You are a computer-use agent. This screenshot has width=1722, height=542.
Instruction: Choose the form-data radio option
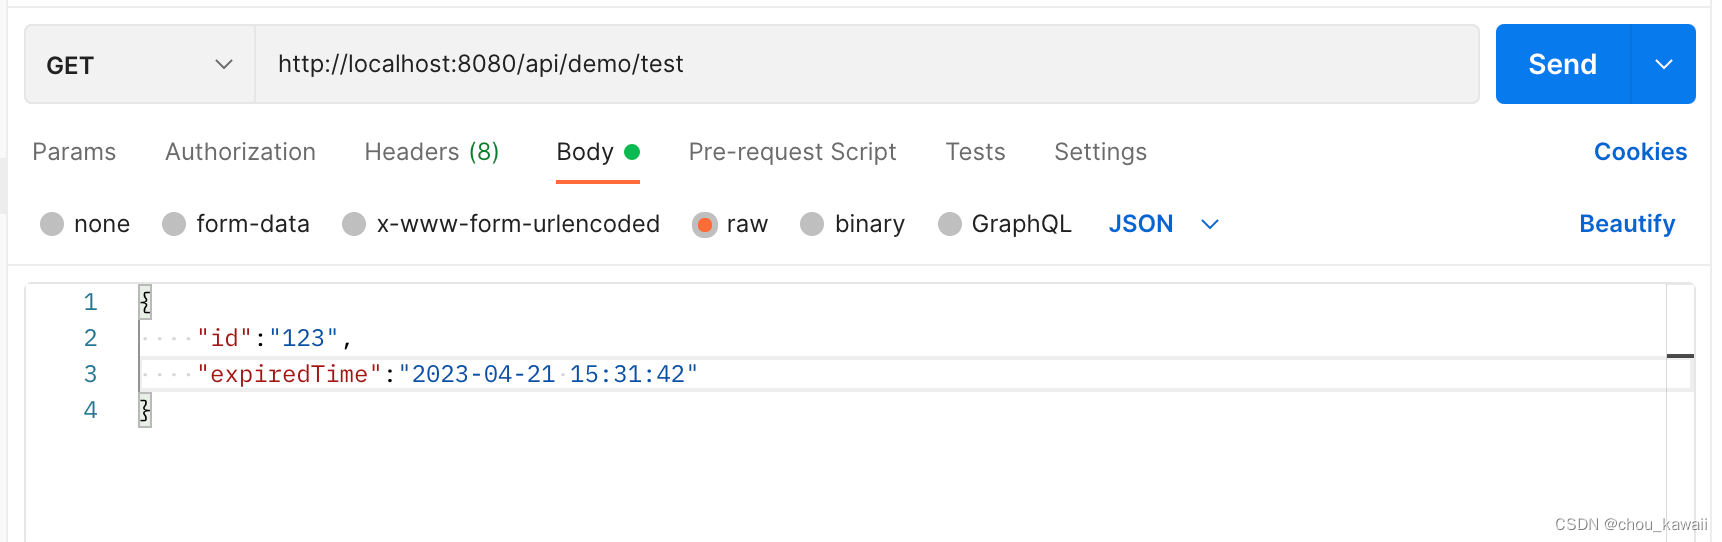click(174, 224)
